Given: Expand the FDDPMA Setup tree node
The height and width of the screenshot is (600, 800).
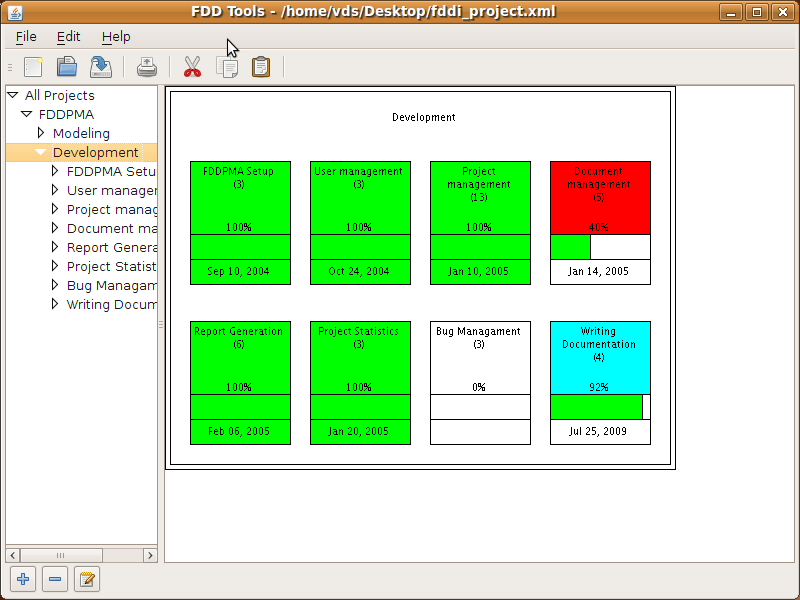Looking at the screenshot, I should [x=55, y=171].
